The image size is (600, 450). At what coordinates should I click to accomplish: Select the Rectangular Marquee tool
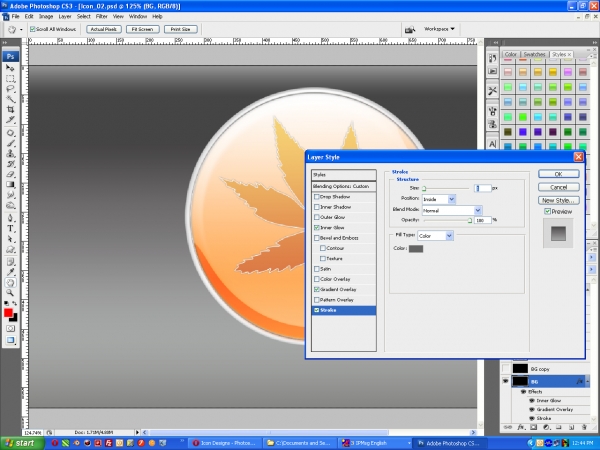coord(10,79)
